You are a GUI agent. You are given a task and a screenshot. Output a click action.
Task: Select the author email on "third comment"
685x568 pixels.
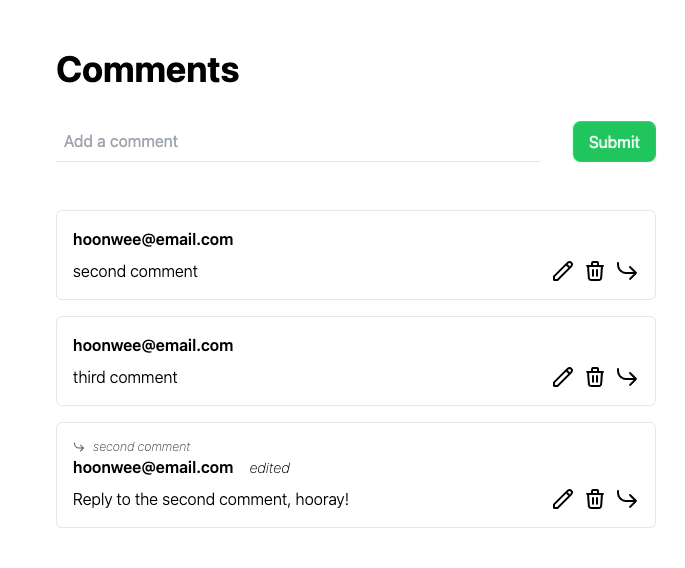pyautogui.click(x=153, y=346)
